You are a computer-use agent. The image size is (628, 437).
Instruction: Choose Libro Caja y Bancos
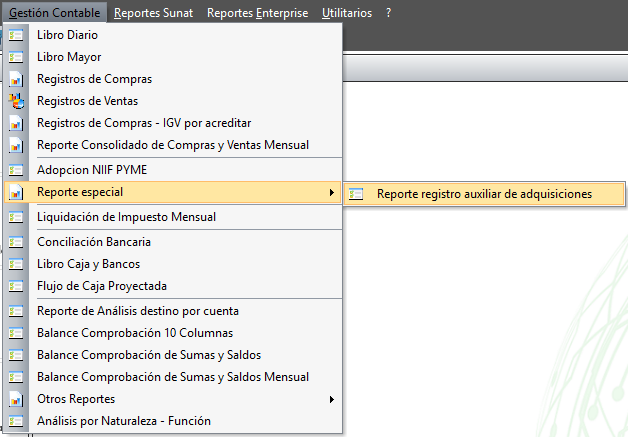173,264
